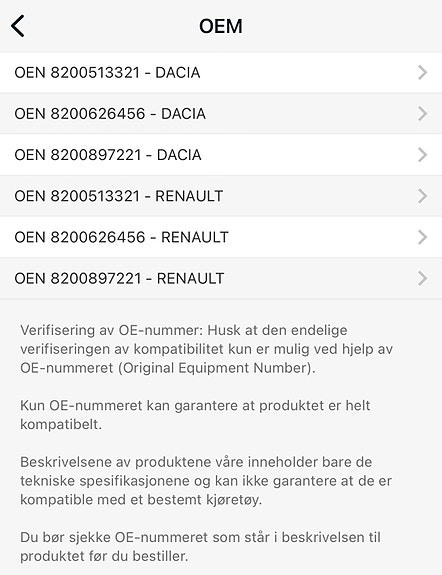
Task: Tap chevron beside 8200897221 RENAULT row
Action: click(x=423, y=278)
